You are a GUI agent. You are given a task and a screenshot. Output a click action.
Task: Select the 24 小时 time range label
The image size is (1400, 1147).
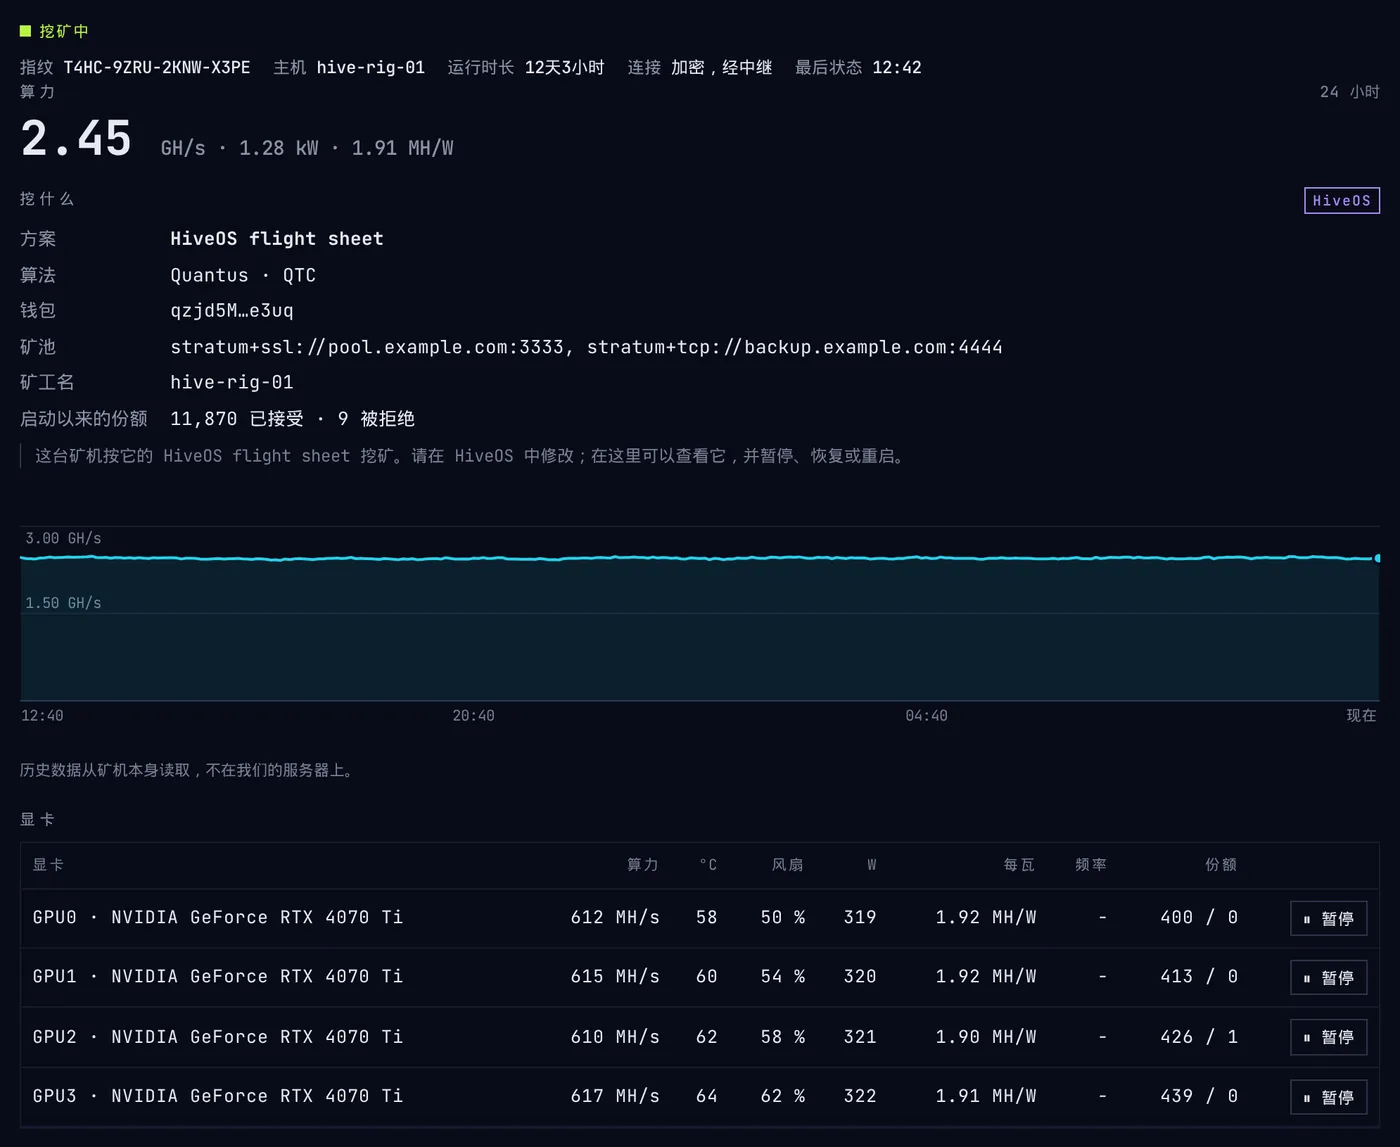tap(1349, 92)
